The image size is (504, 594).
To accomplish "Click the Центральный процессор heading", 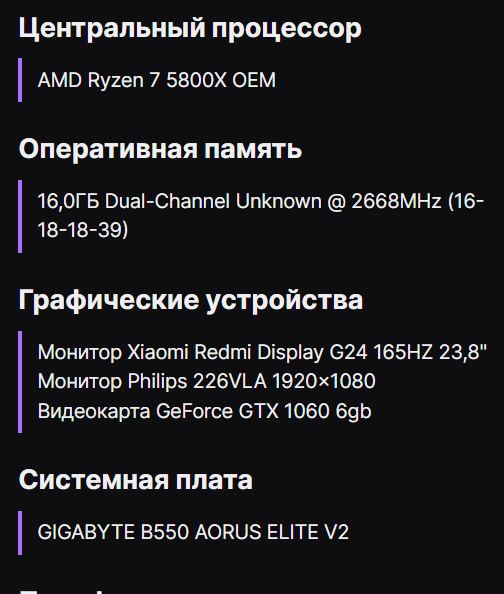I will [190, 28].
